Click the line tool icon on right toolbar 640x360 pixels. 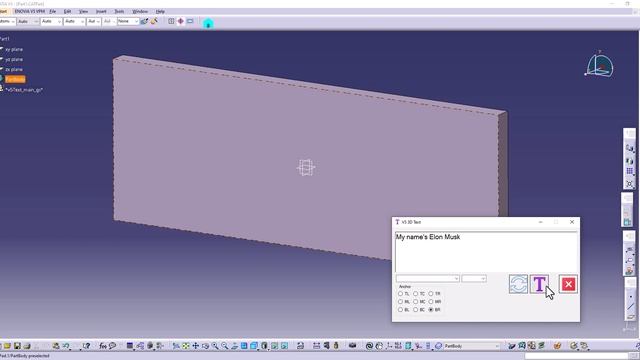click(x=631, y=306)
